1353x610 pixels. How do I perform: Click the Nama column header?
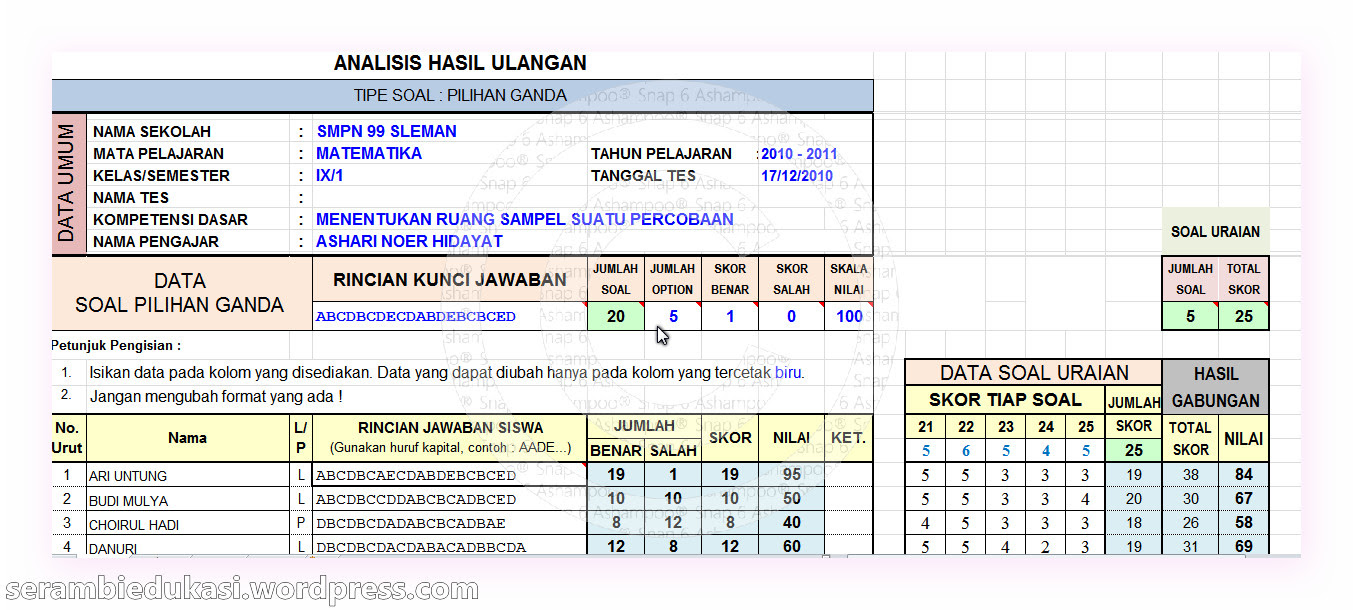(x=187, y=438)
